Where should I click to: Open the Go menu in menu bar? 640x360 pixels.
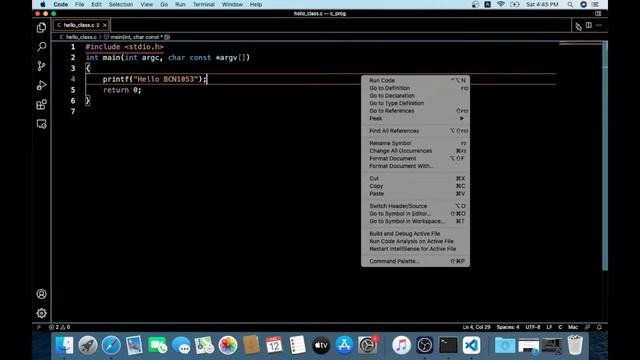[x=164, y=4]
